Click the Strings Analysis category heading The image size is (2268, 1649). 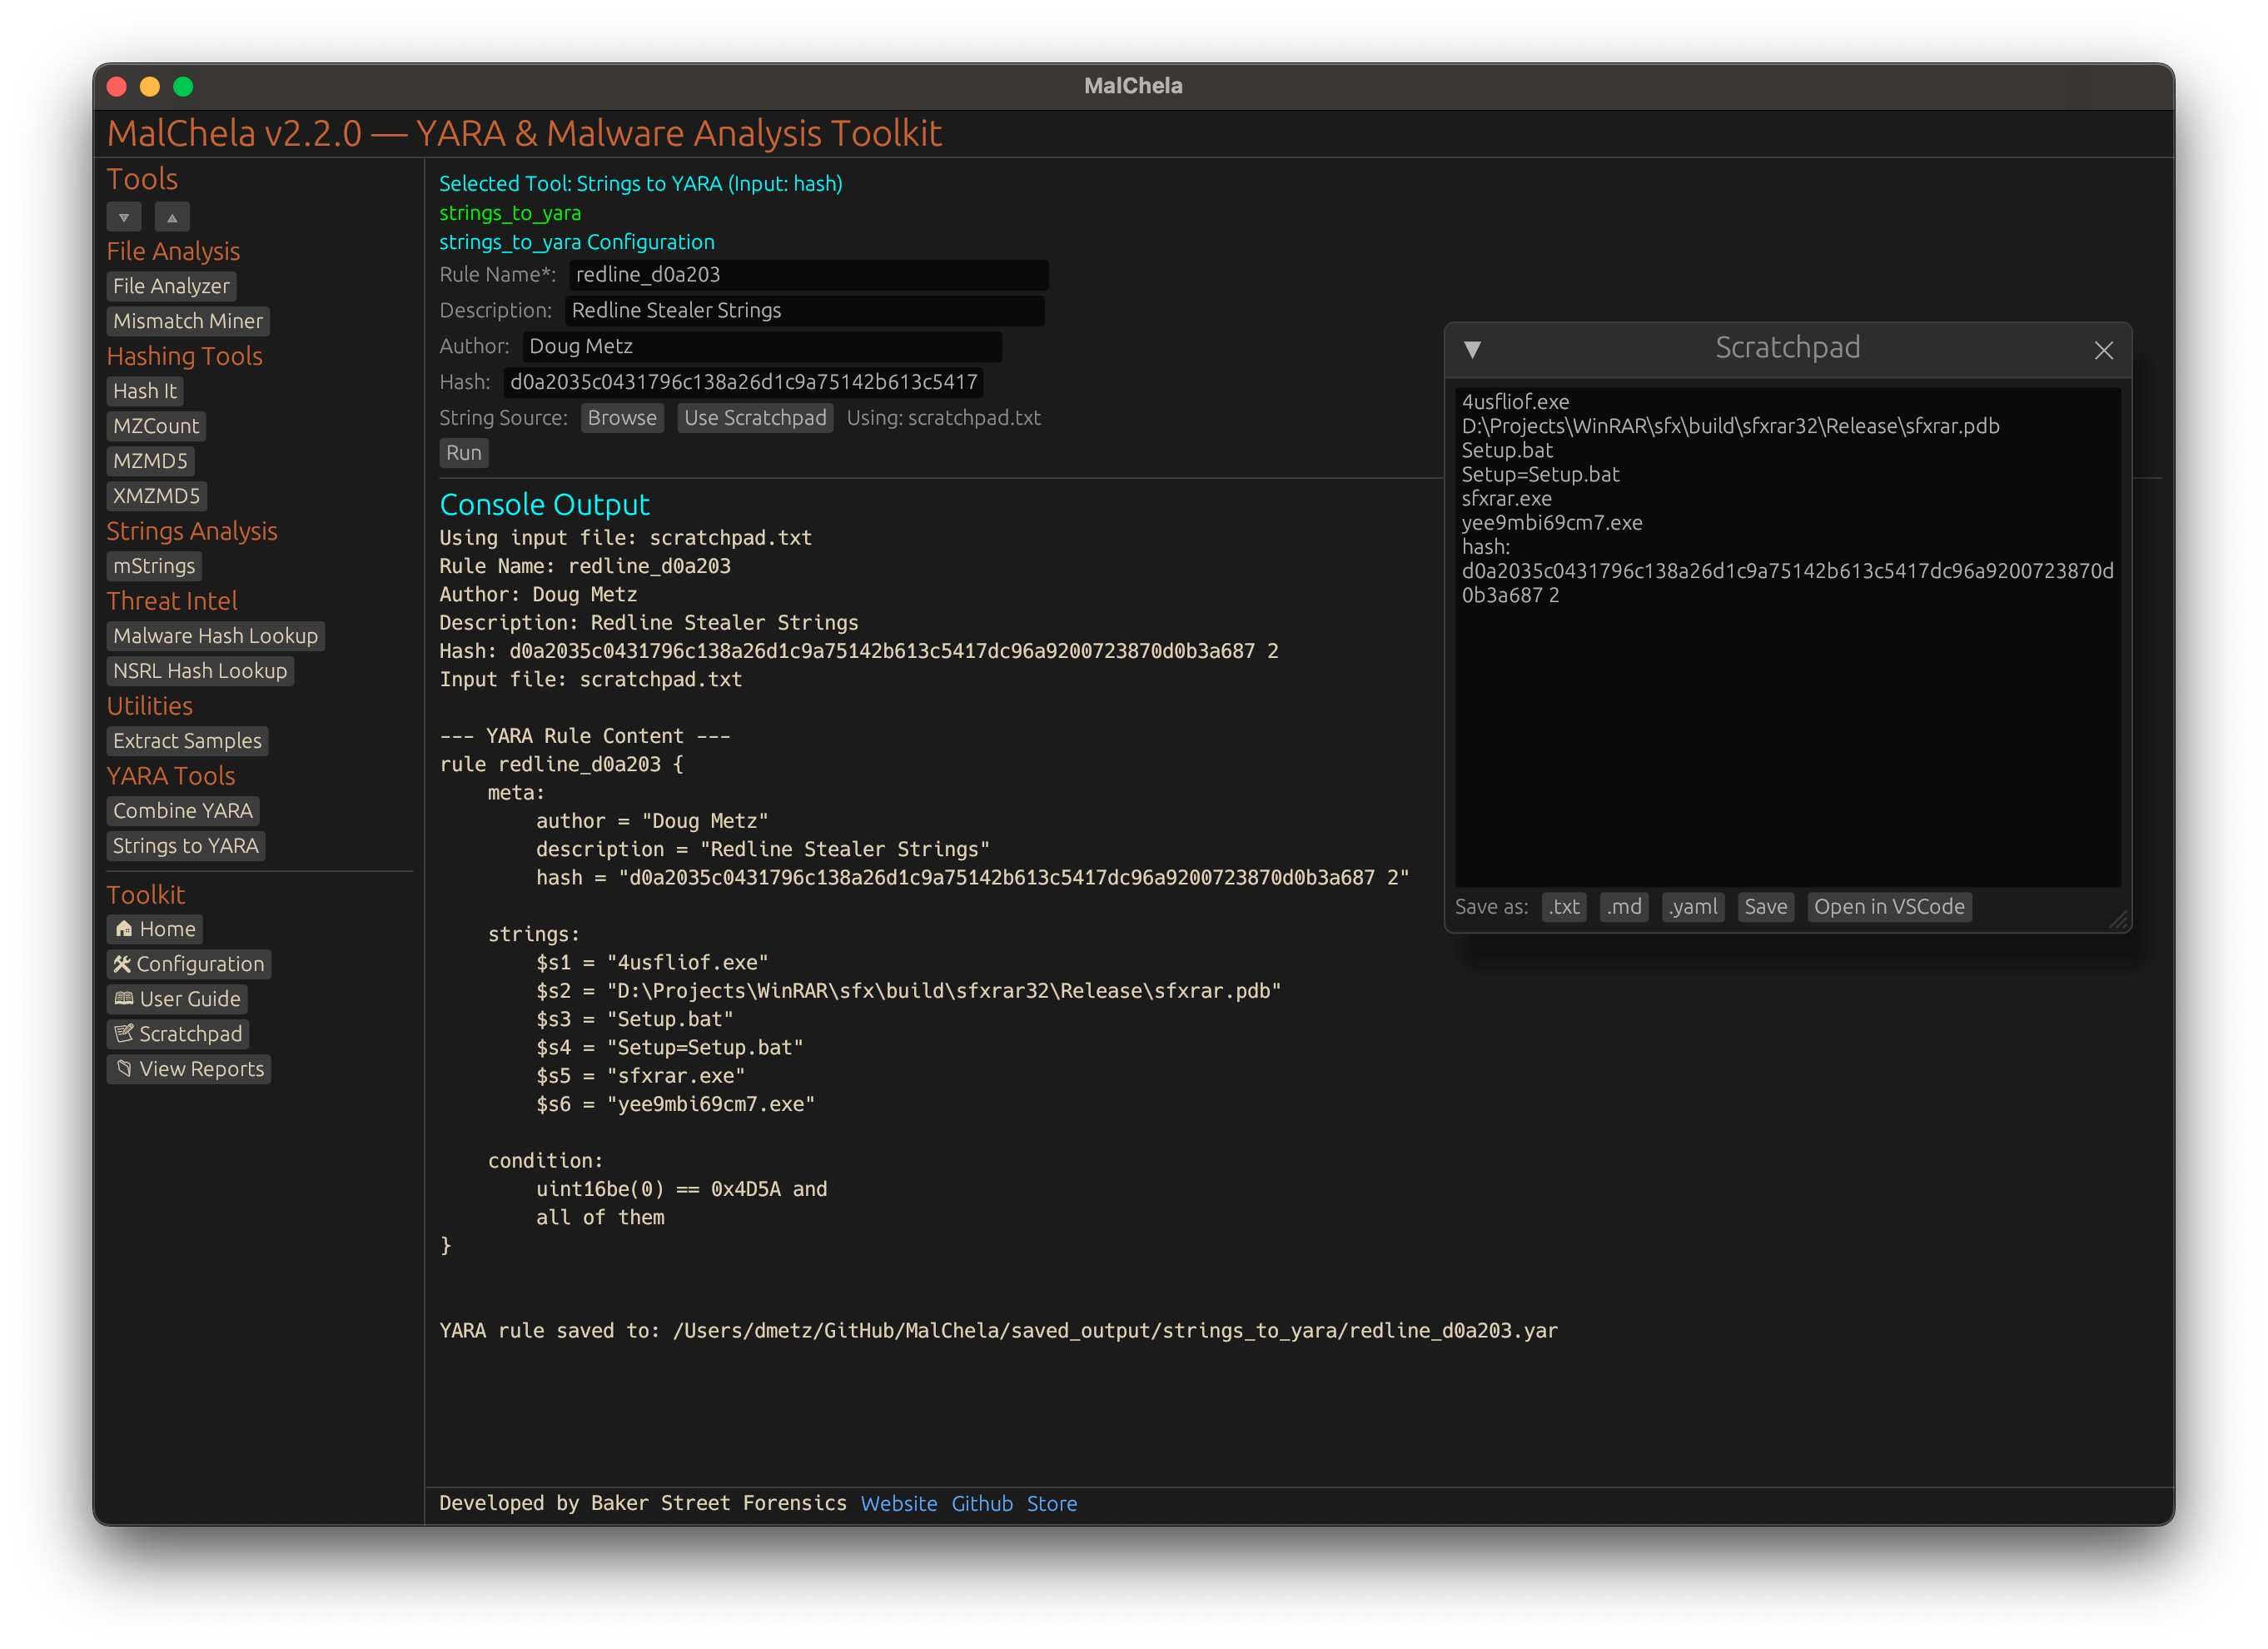(x=192, y=531)
